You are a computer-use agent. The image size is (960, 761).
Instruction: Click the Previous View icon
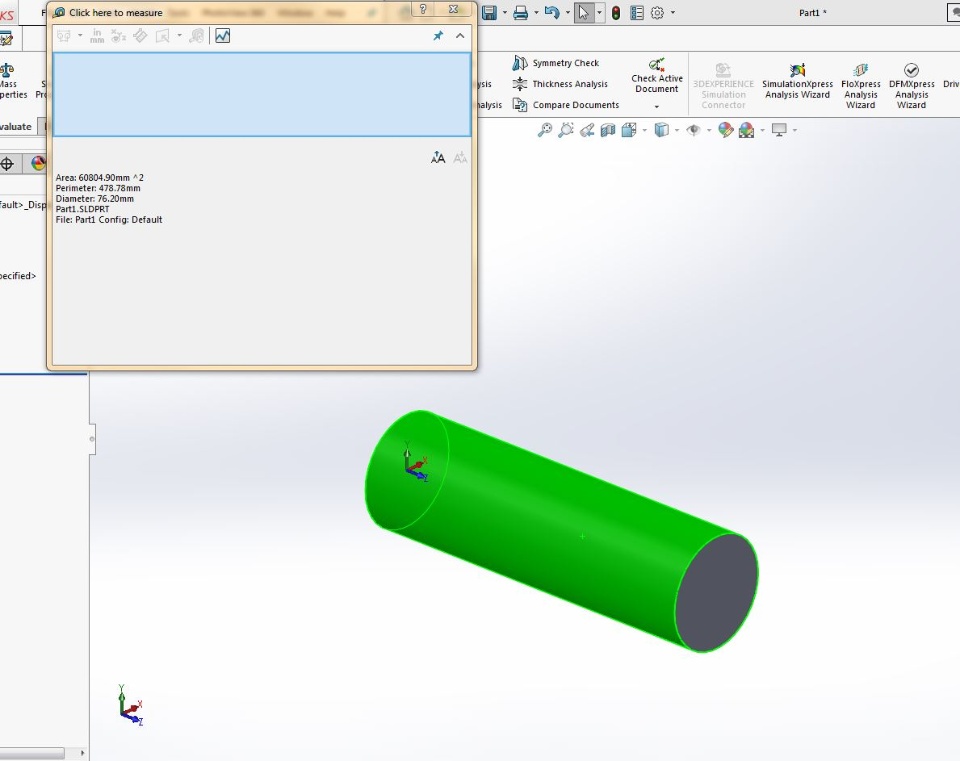(587, 130)
